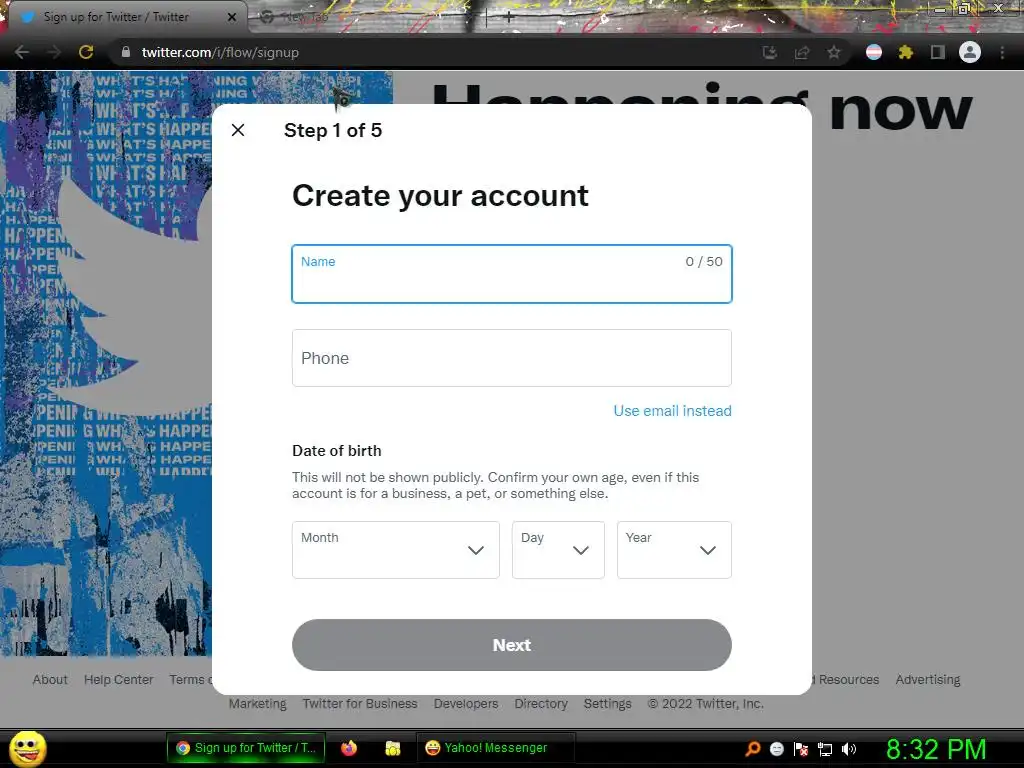The height and width of the screenshot is (768, 1024).
Task: Click into the Name input field
Action: tap(511, 274)
